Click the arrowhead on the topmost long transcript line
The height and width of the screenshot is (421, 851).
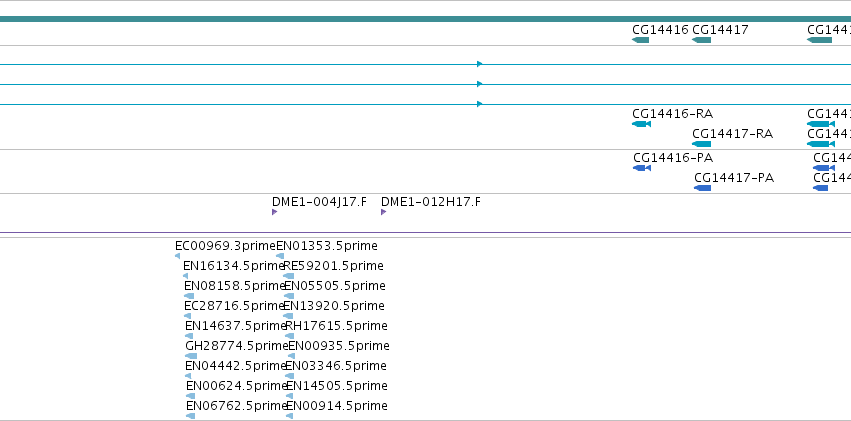coord(480,64)
